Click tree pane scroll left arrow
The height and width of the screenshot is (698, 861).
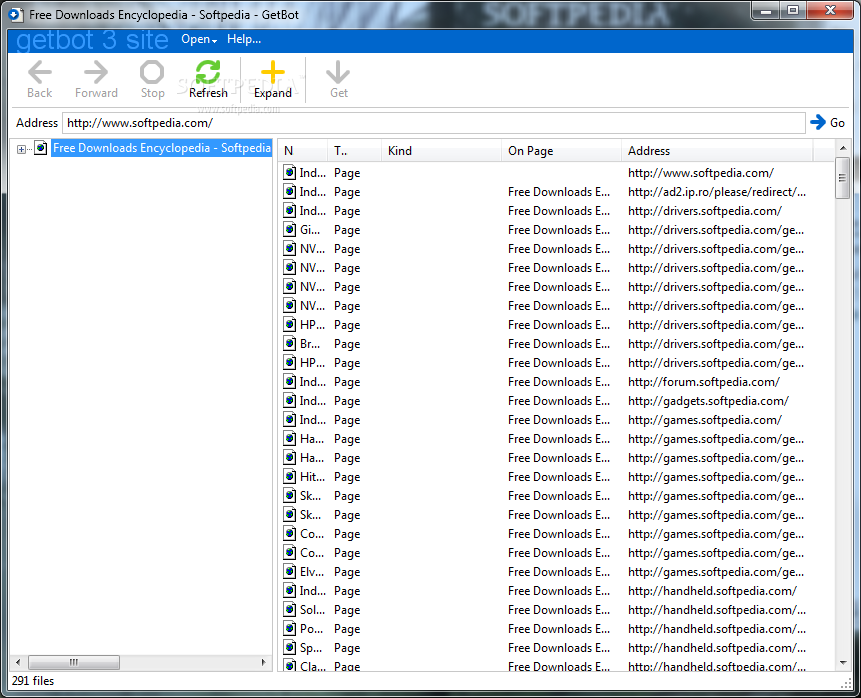(x=18, y=662)
